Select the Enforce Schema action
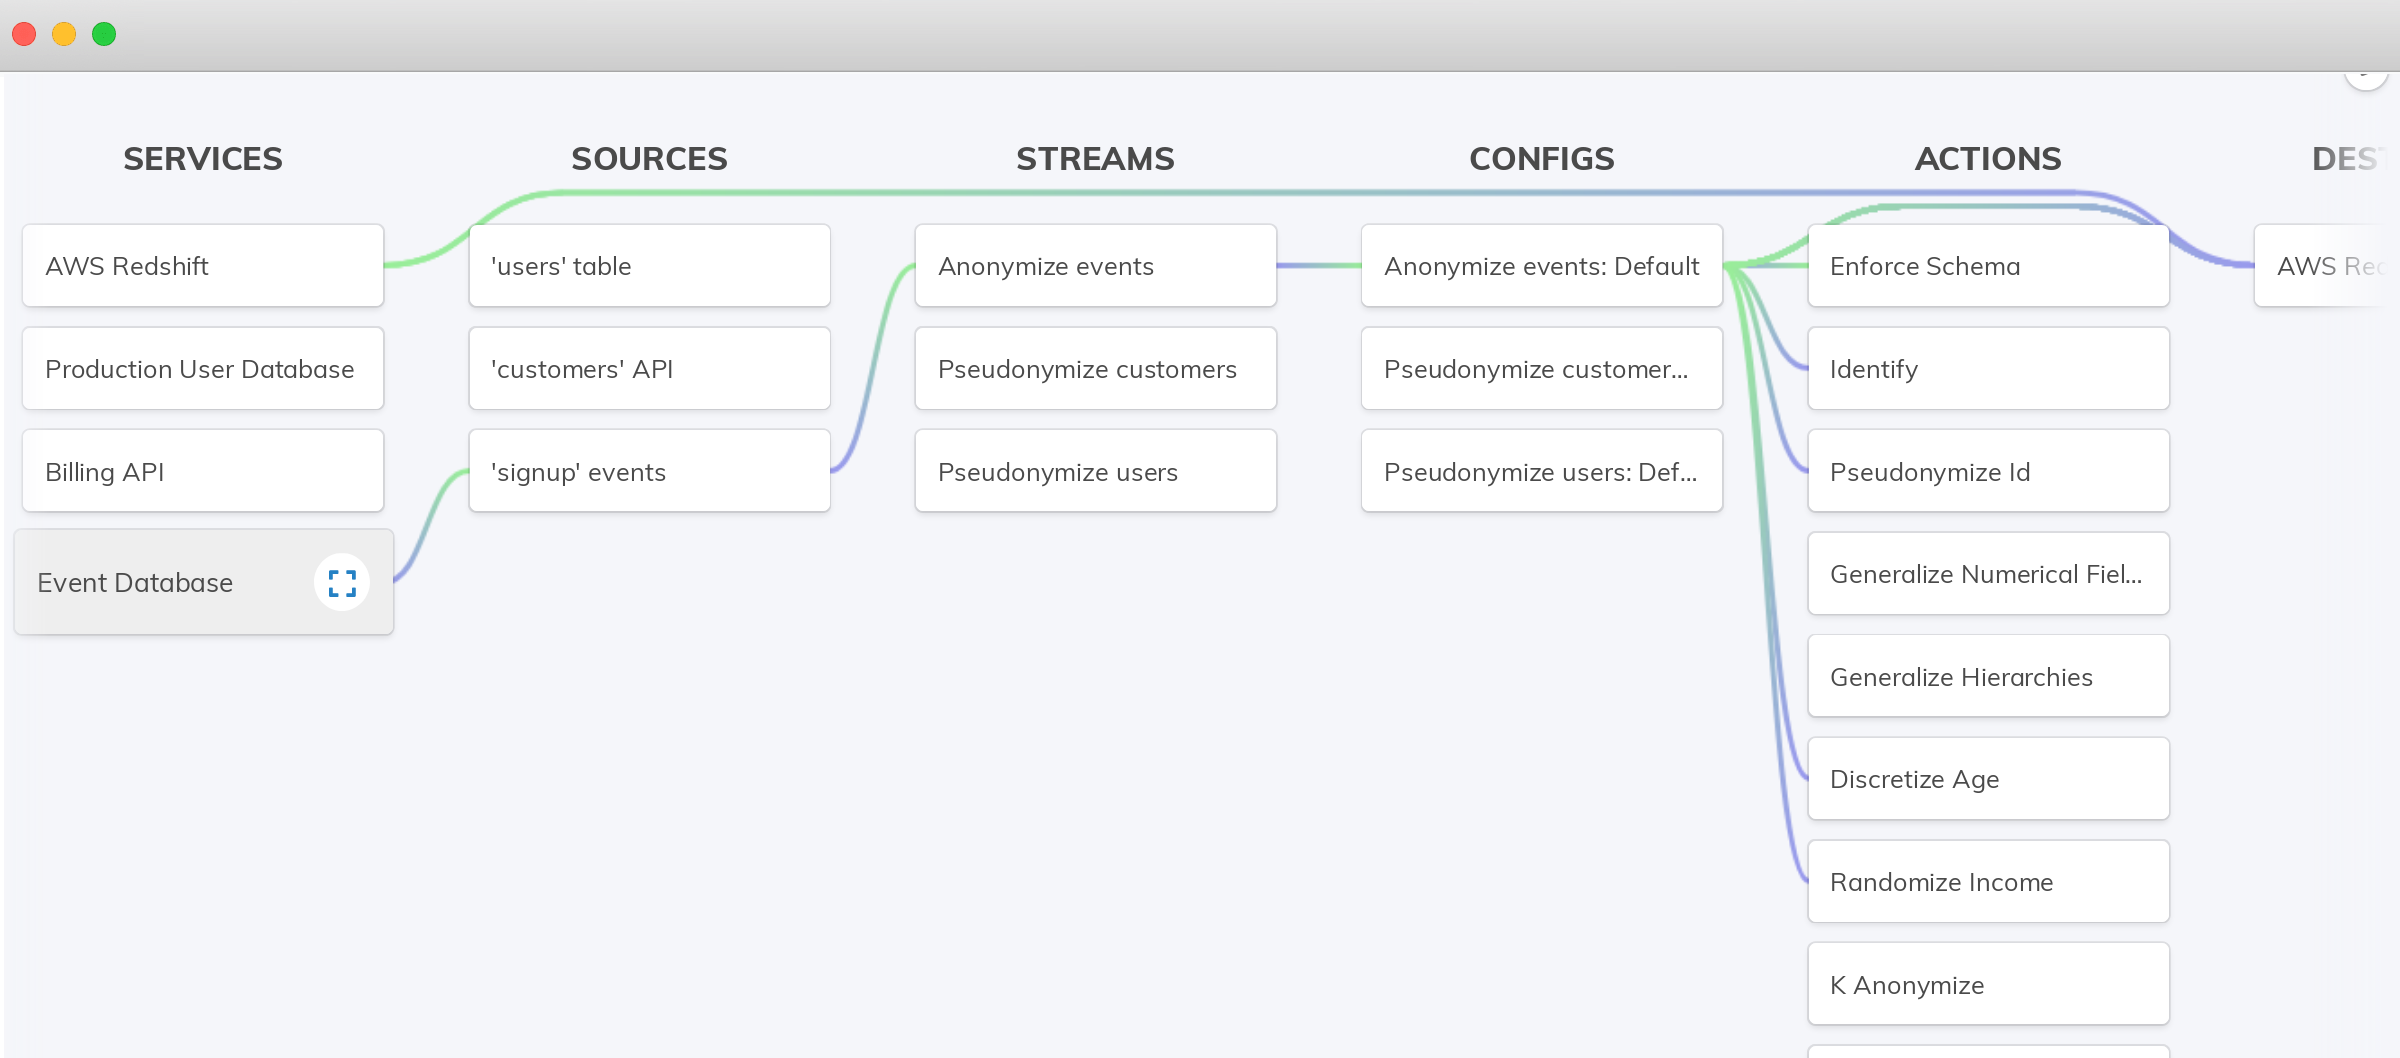 coord(1988,266)
